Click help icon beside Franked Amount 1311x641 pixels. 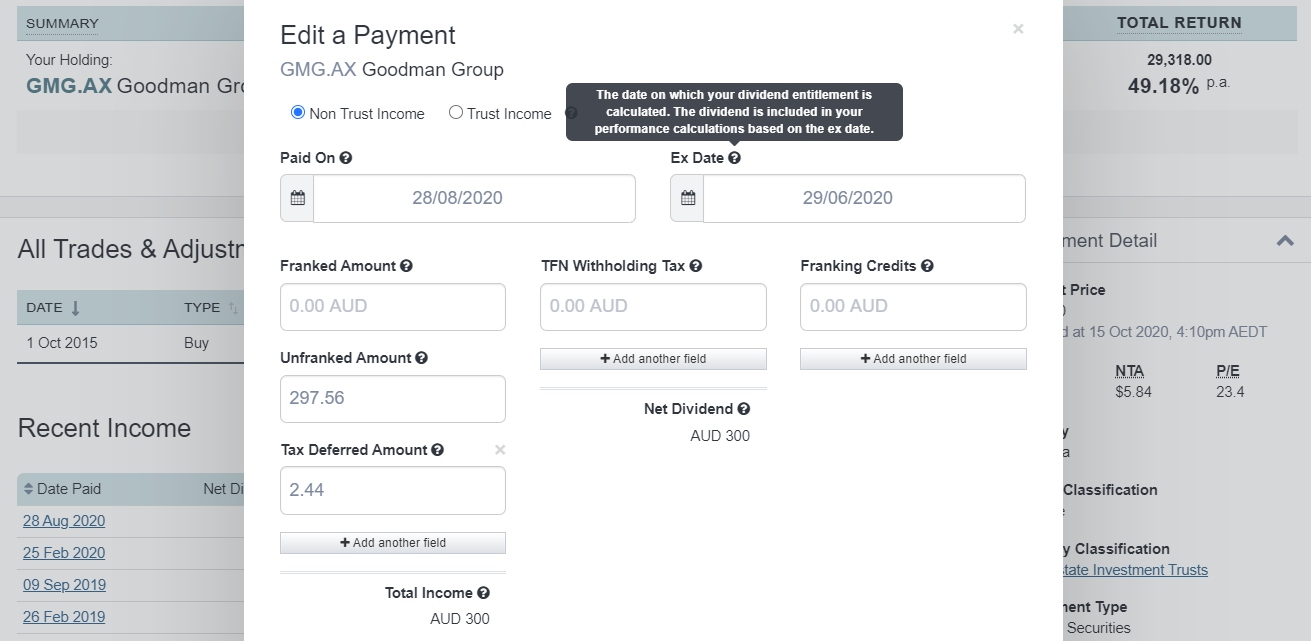pyautogui.click(x=406, y=266)
